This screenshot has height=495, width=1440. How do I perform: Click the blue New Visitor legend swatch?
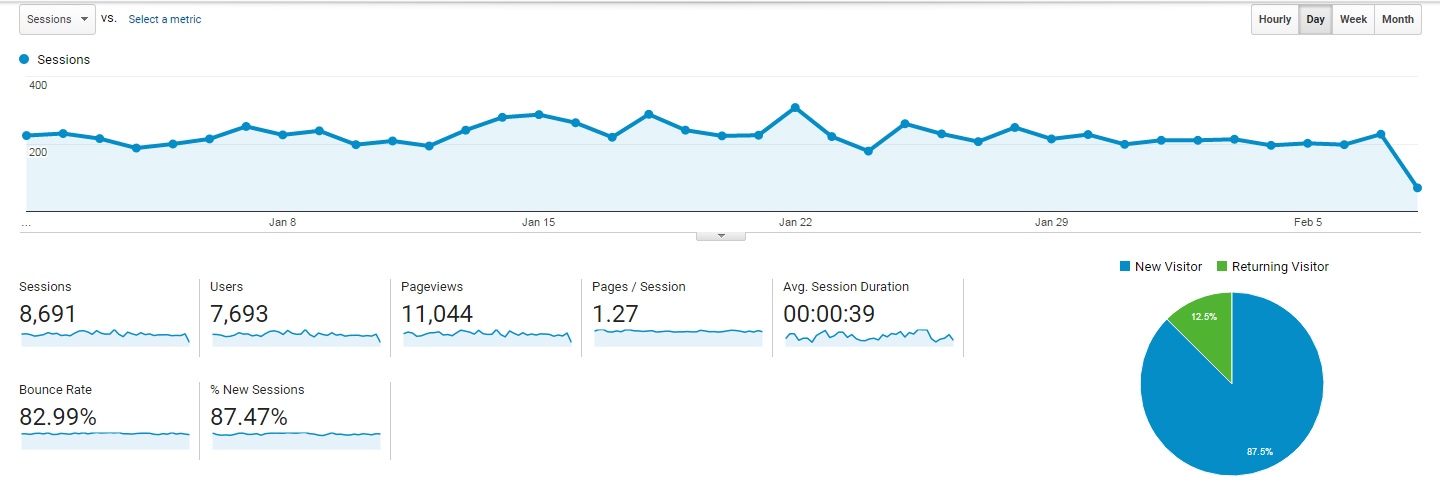click(1125, 267)
